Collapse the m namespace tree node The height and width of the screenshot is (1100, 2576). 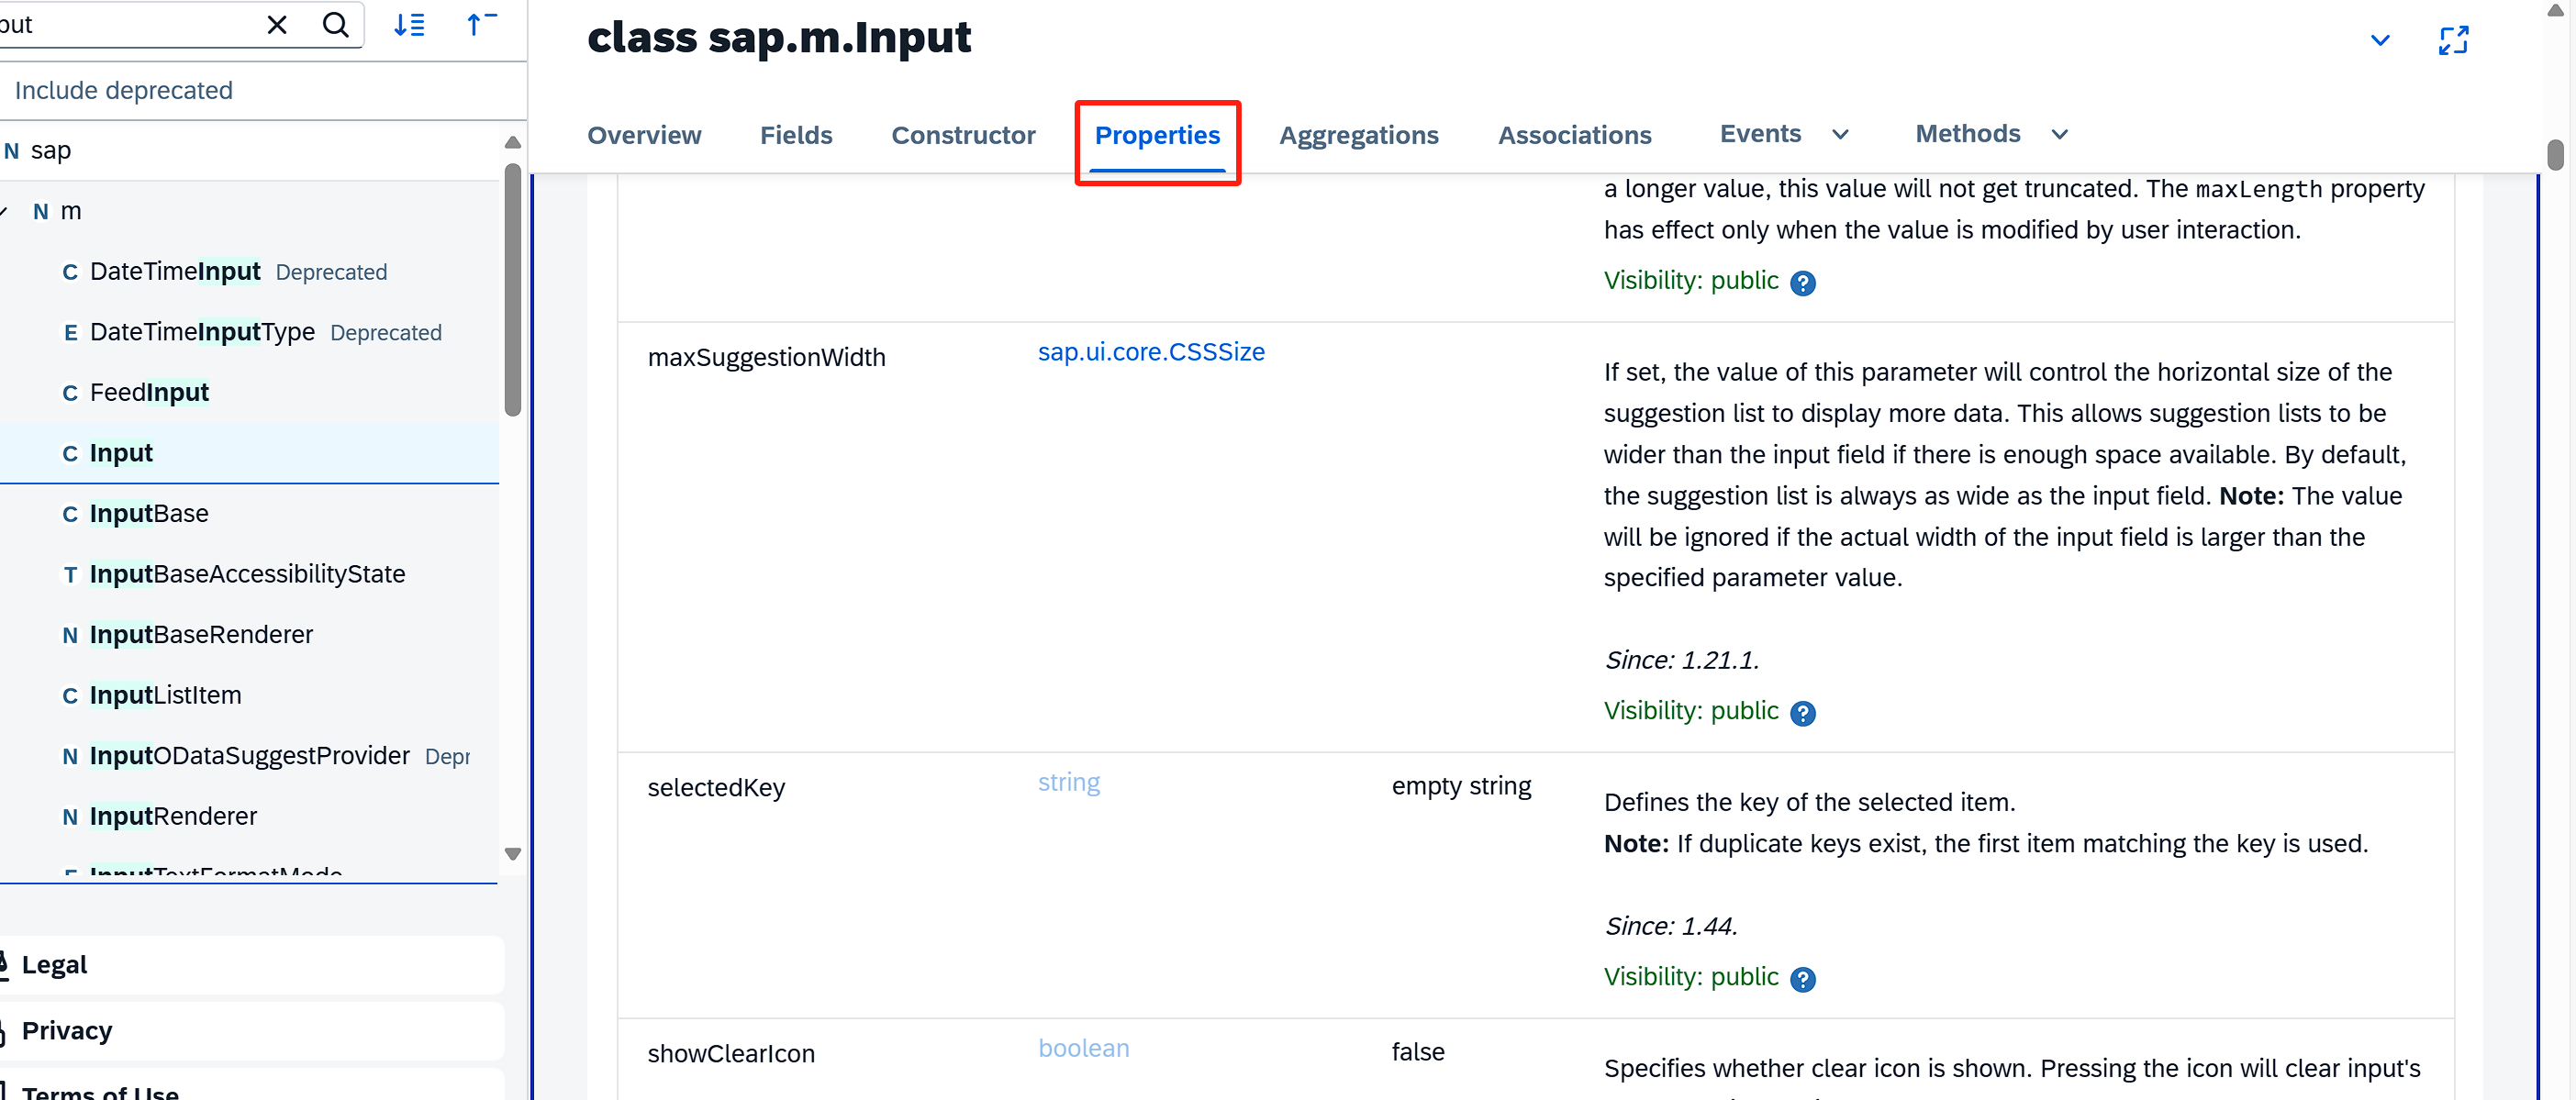[x=5, y=211]
